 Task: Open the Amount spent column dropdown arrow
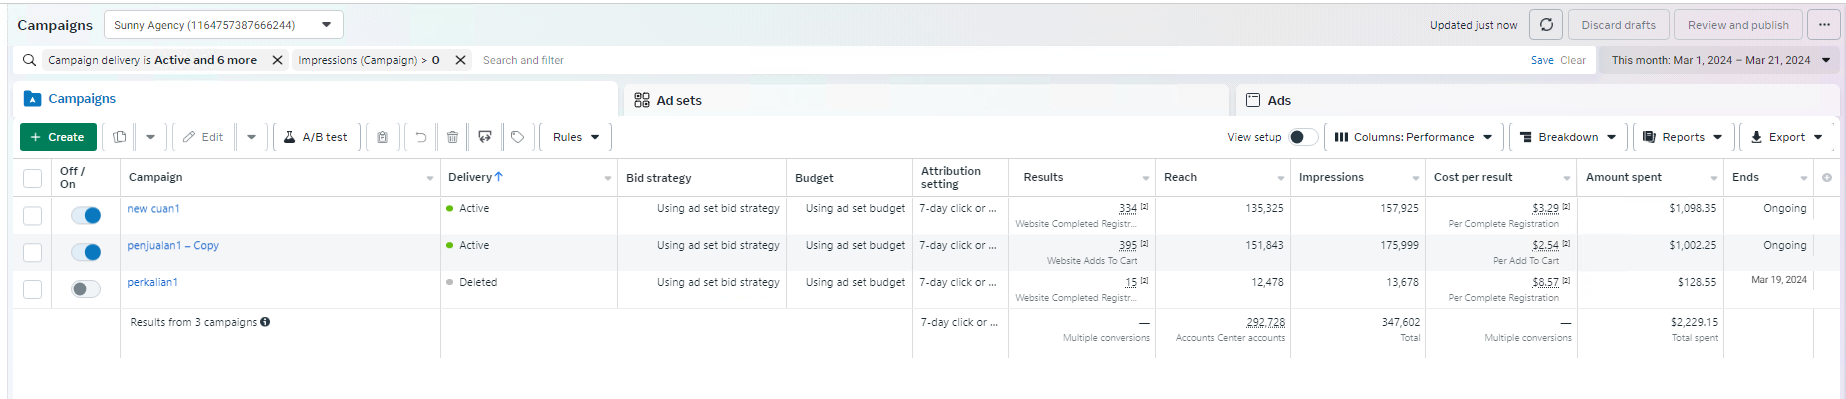point(1714,178)
